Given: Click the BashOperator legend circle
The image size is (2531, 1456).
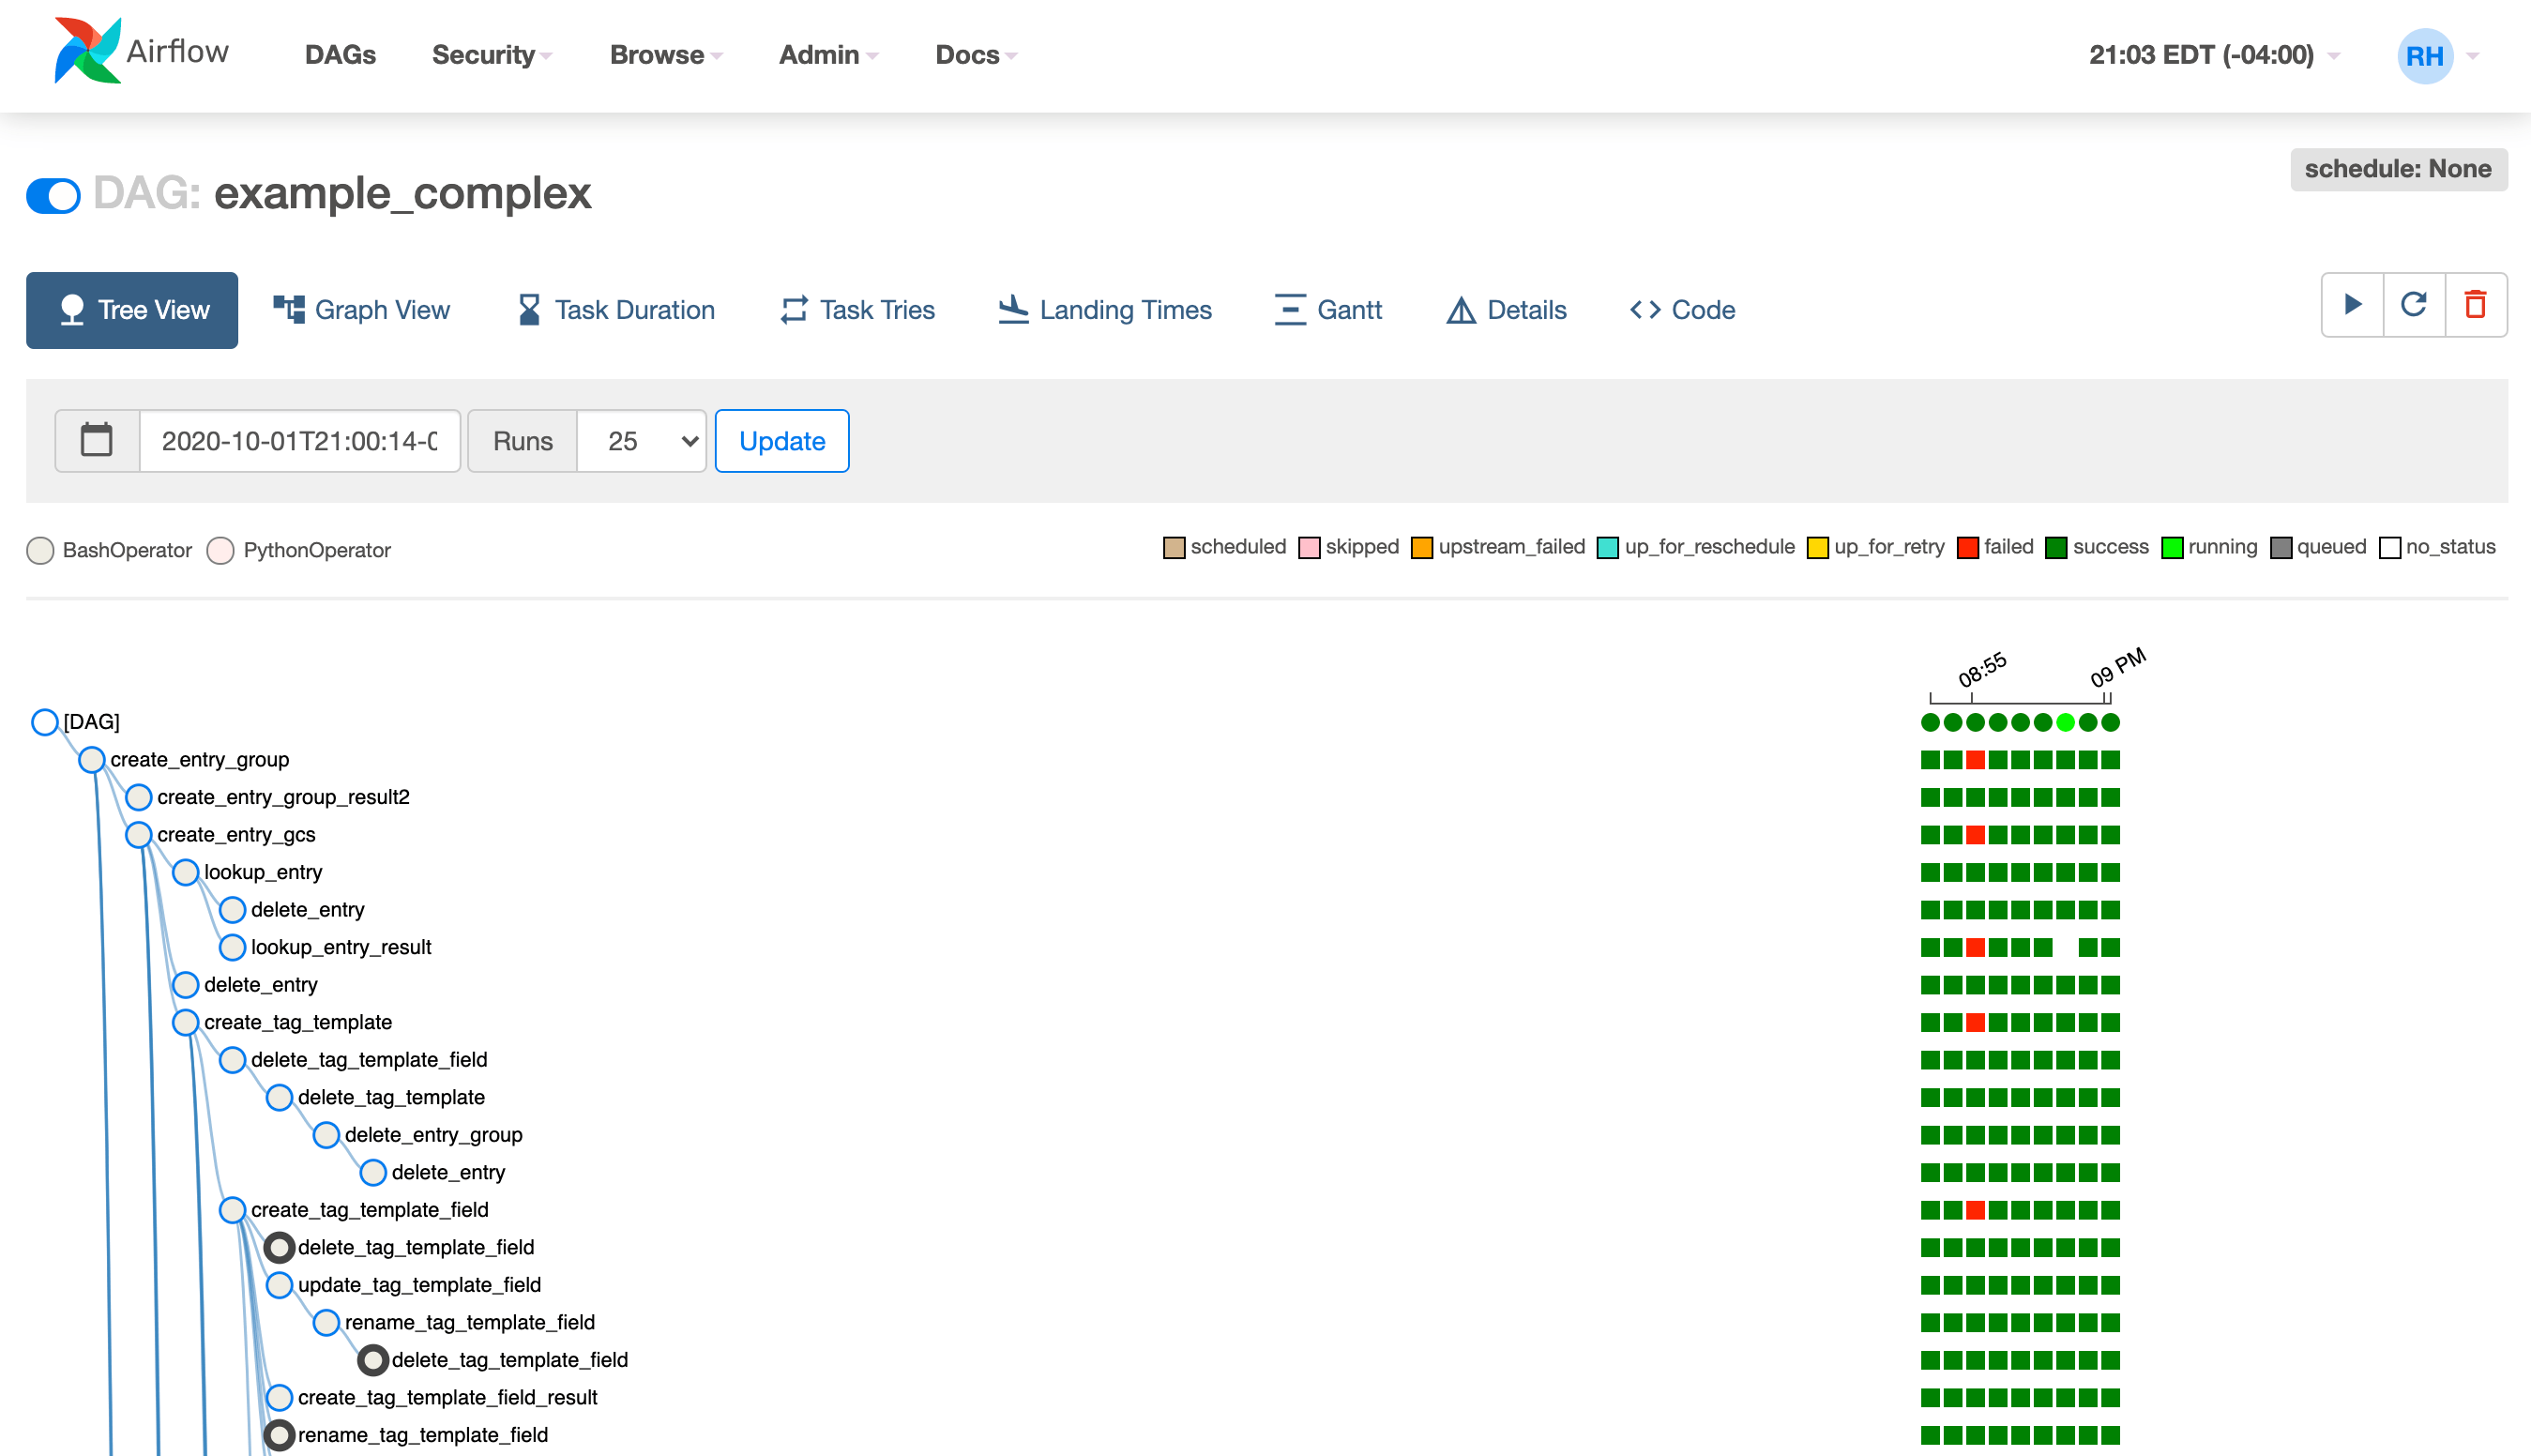Looking at the screenshot, I should (x=40, y=550).
